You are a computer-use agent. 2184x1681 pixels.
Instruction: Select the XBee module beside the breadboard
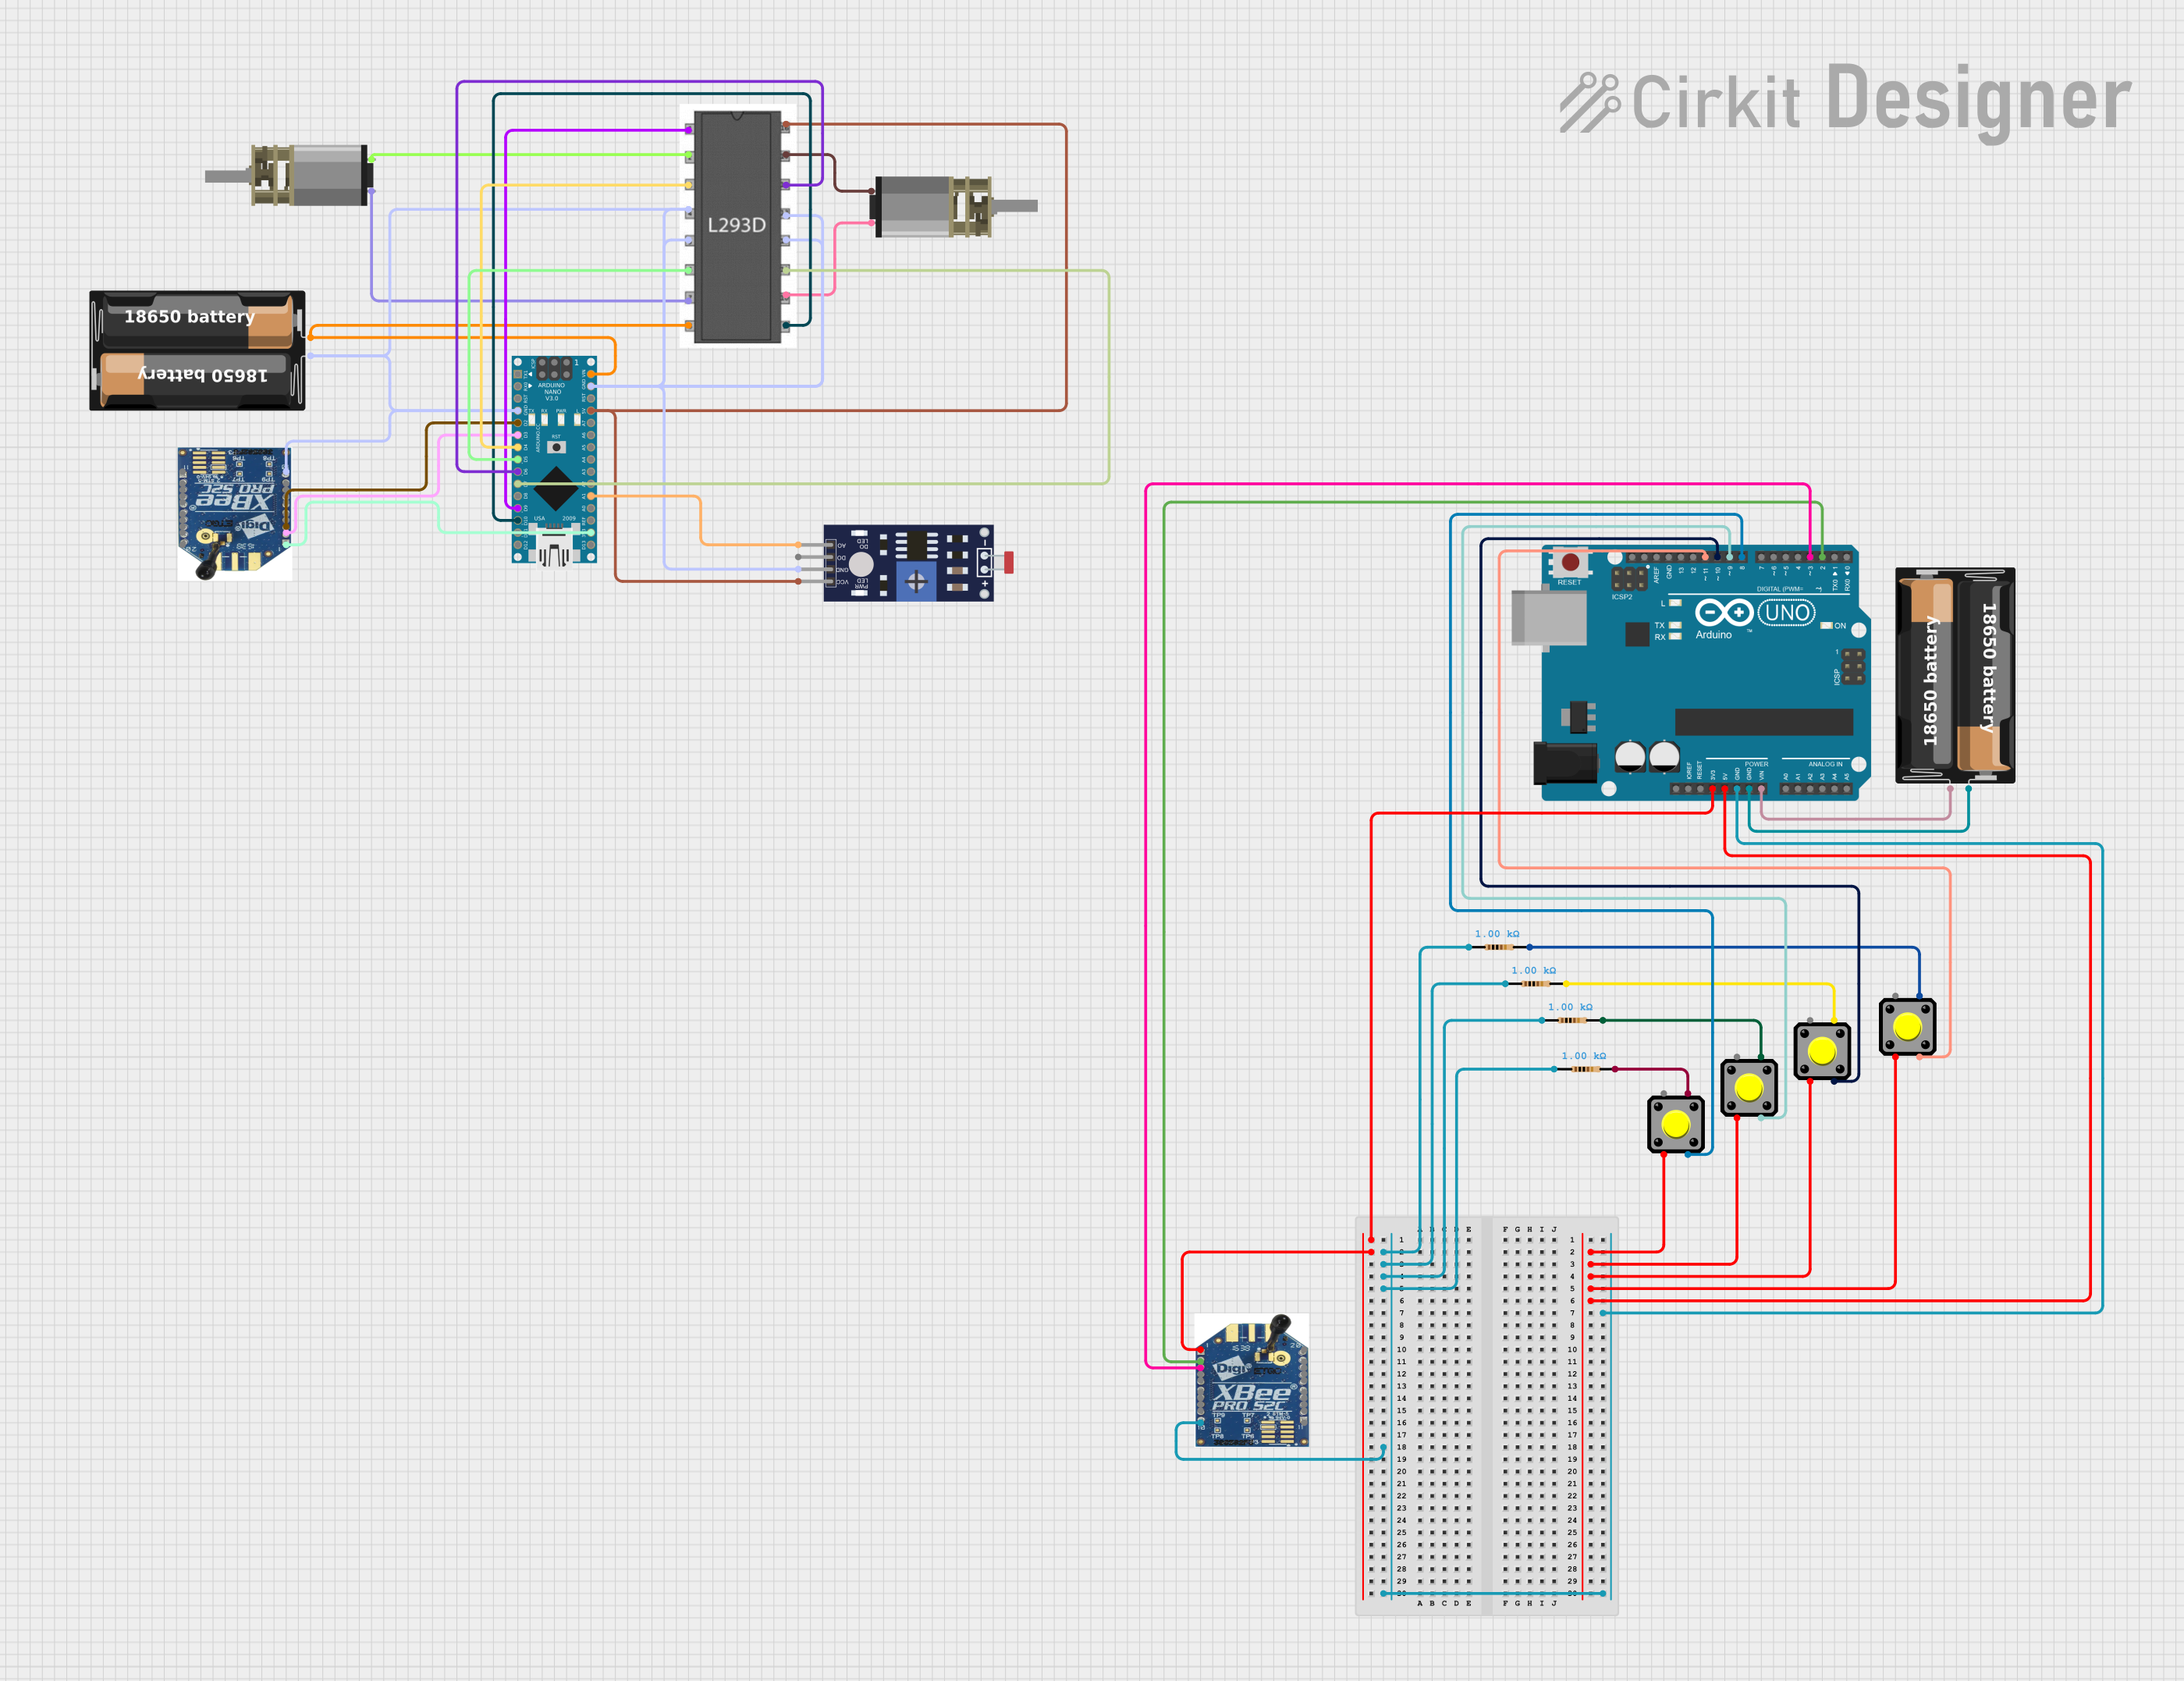pos(1252,1380)
